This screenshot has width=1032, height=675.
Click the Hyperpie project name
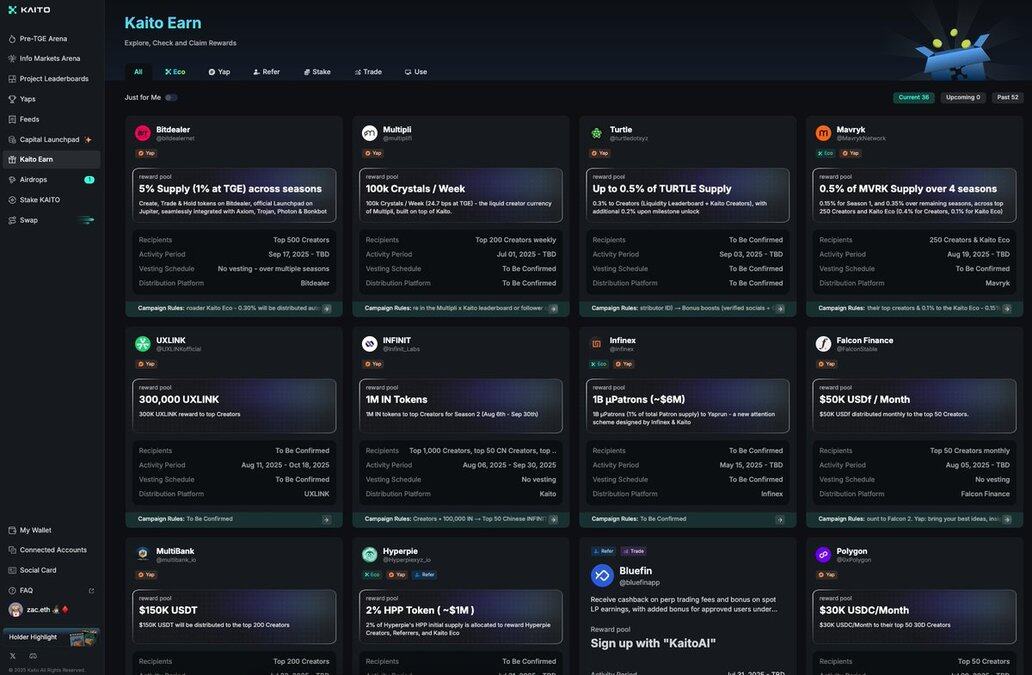pos(400,551)
